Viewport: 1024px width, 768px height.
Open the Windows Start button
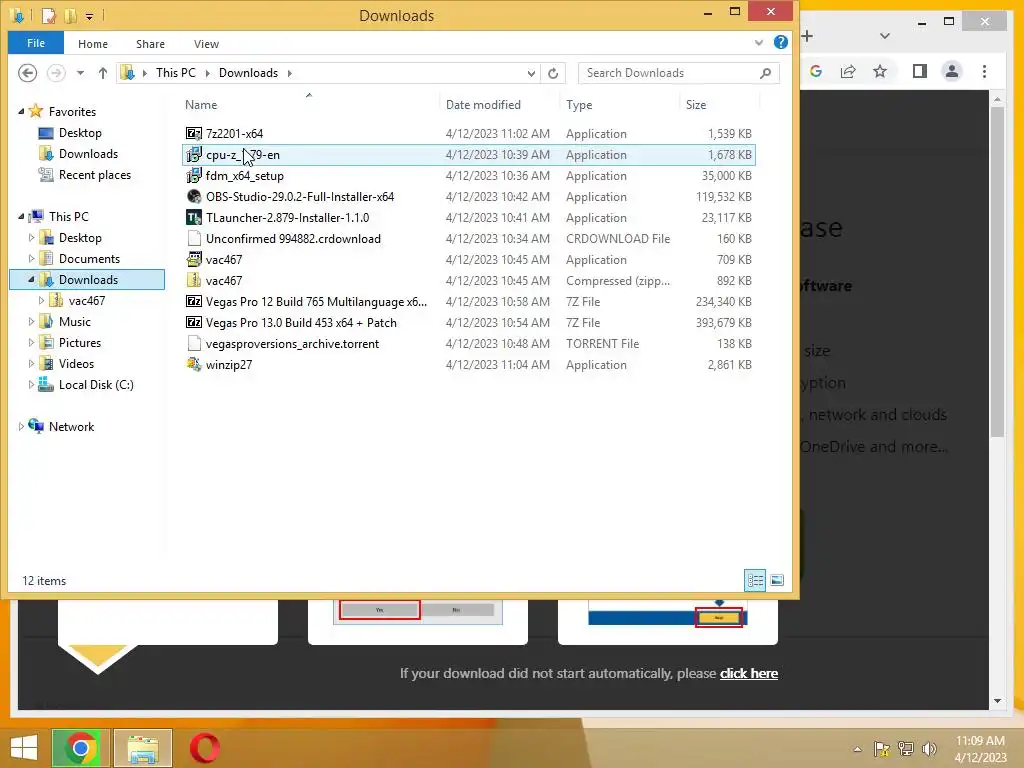click(24, 748)
